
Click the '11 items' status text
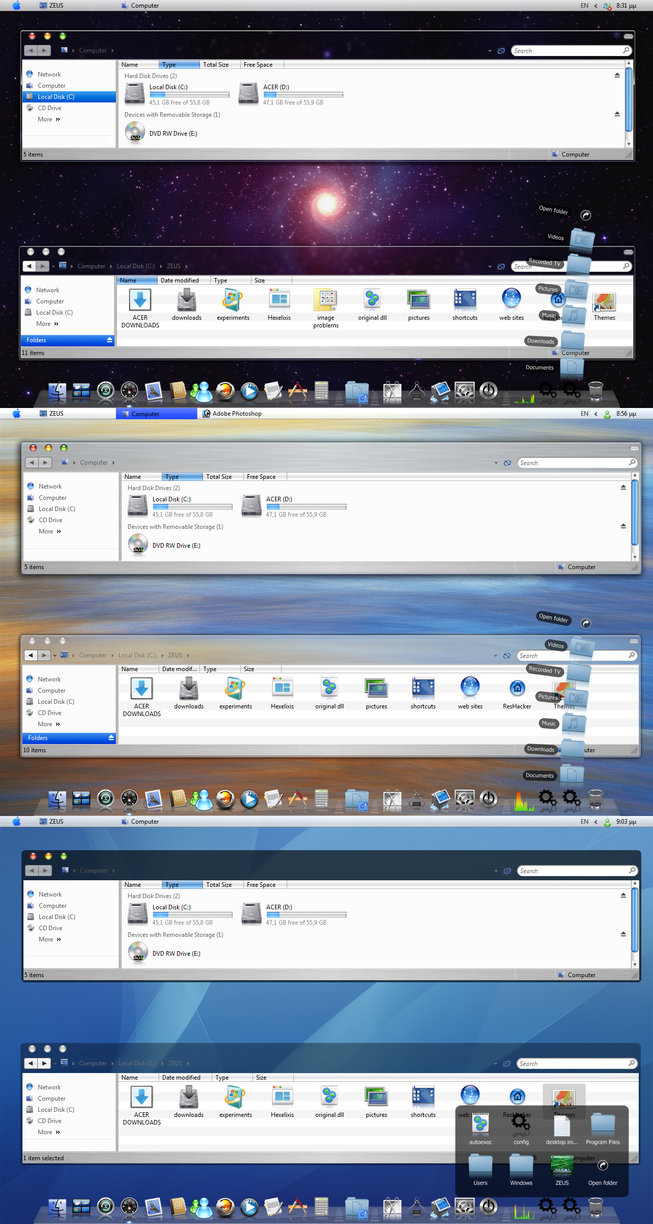click(x=34, y=353)
